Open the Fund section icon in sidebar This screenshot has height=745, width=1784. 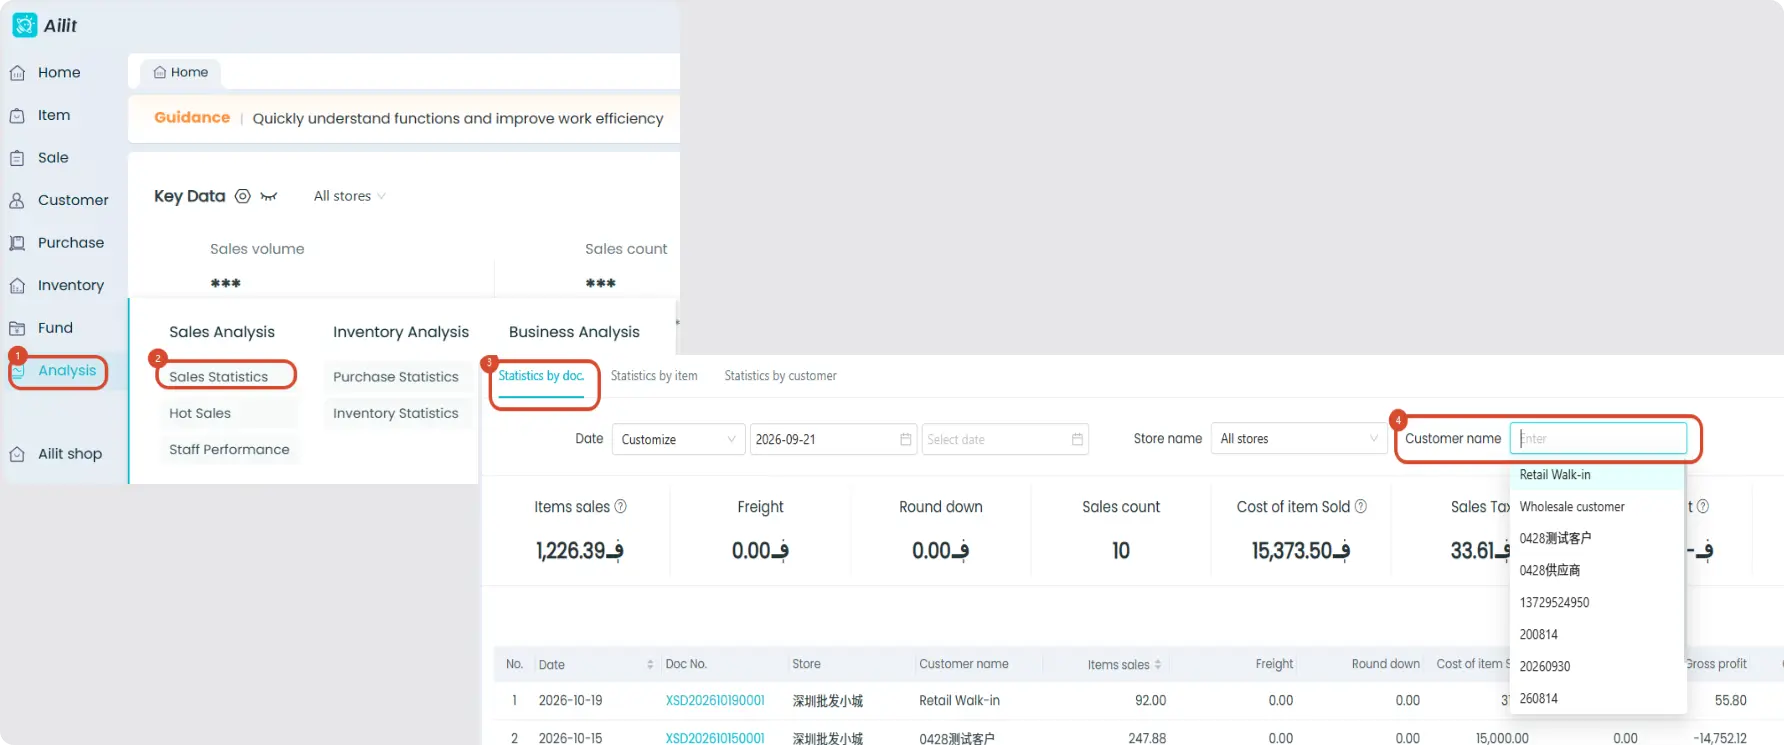(x=17, y=328)
